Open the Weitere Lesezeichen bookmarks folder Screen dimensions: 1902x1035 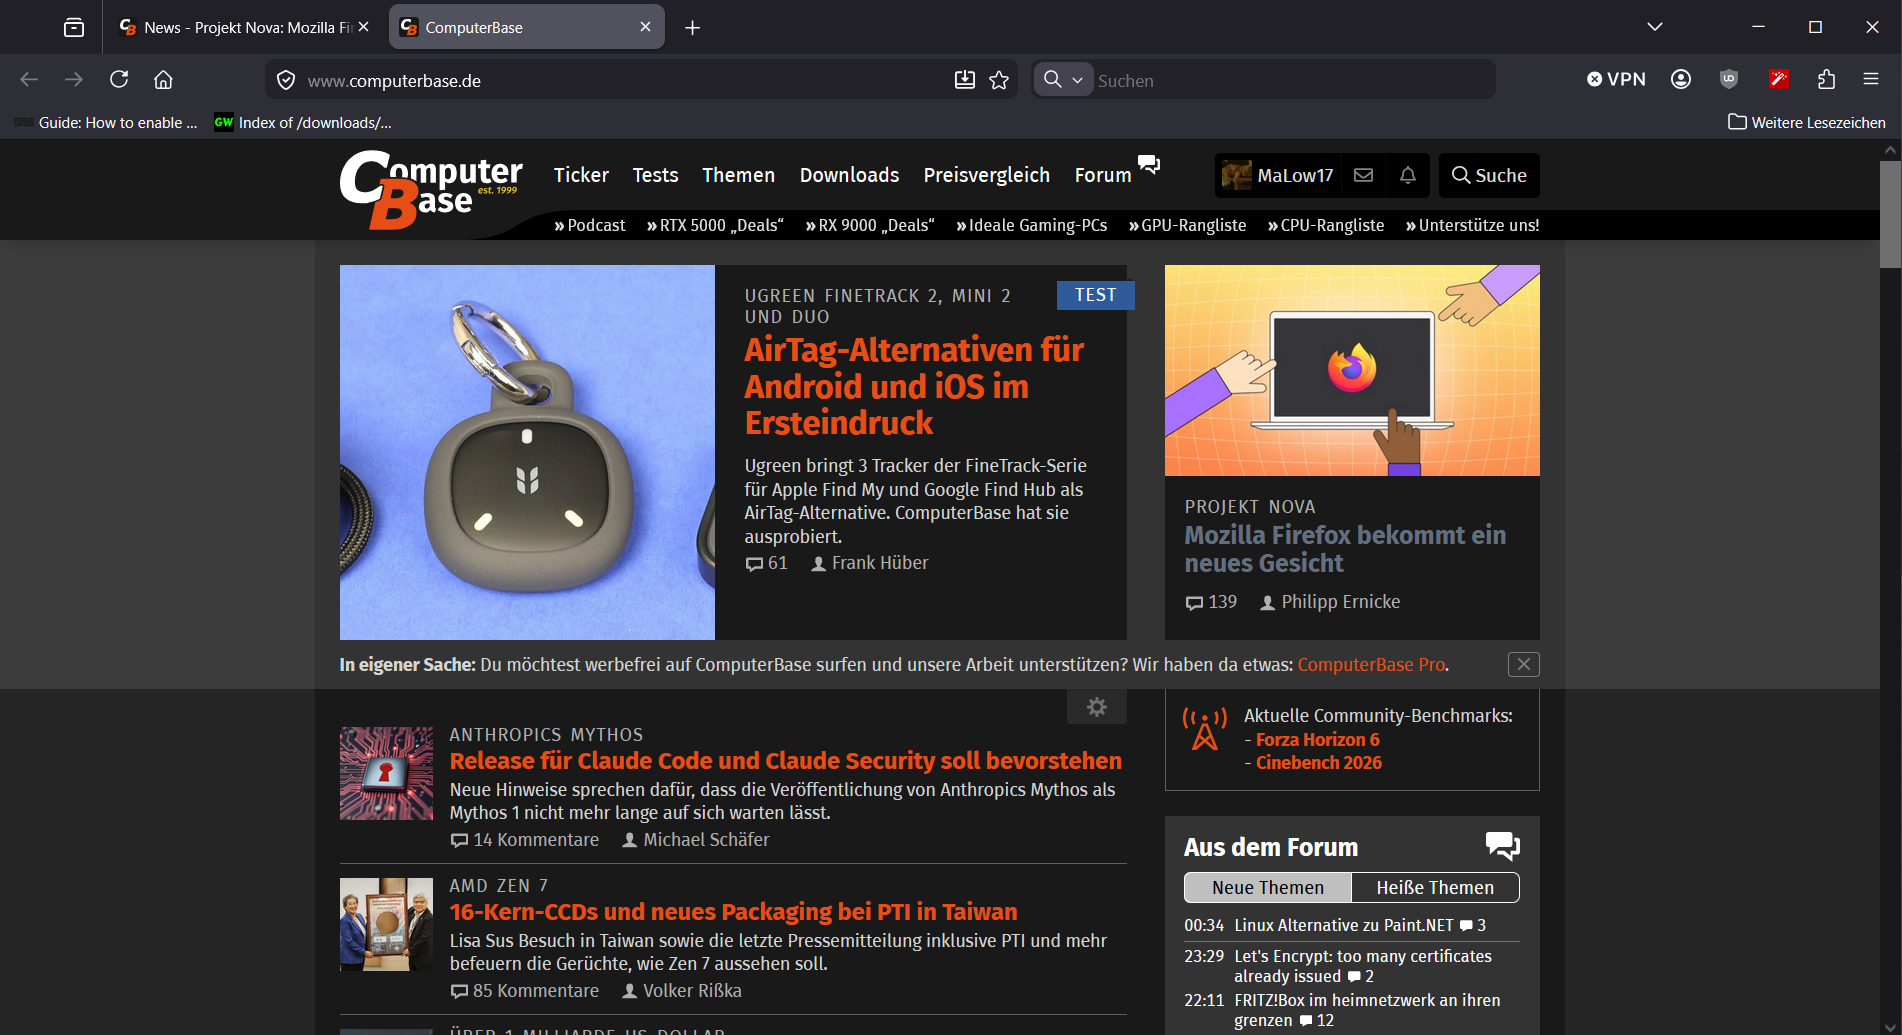tap(1807, 122)
